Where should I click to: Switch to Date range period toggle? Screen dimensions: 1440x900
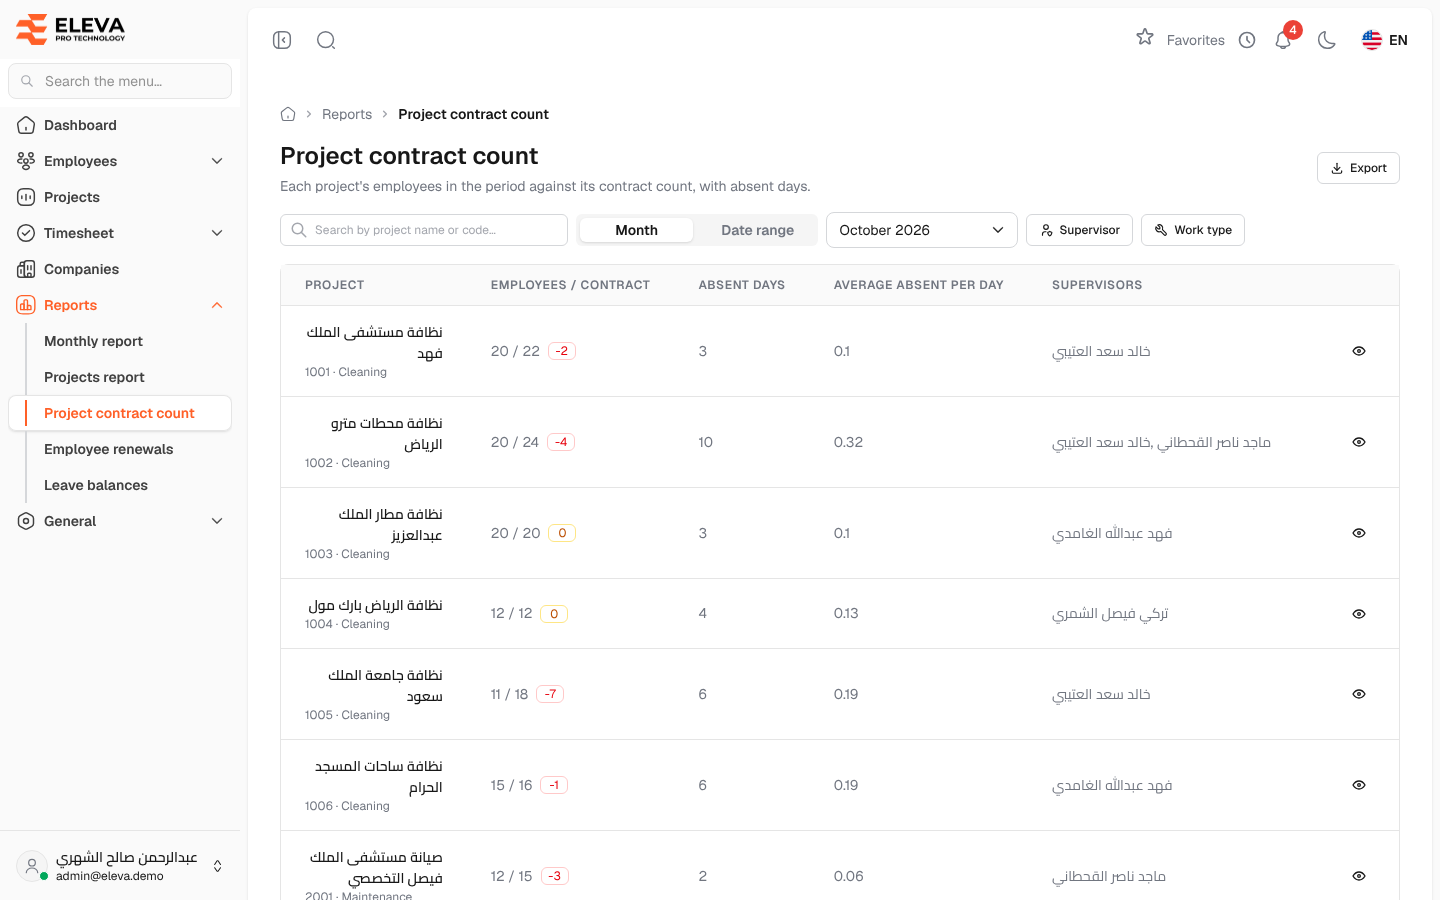point(757,230)
